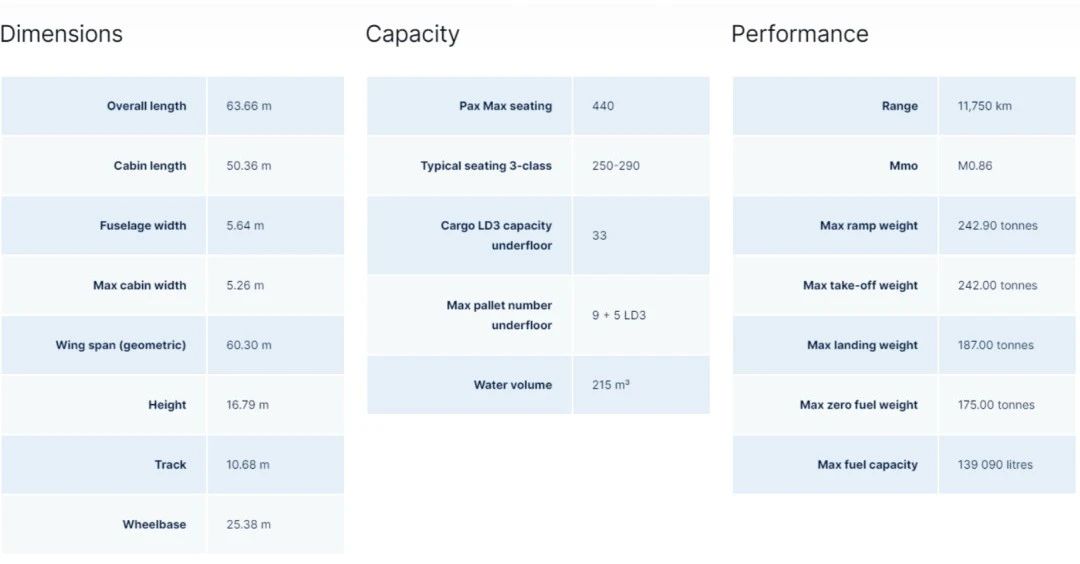Click the 187.00 tonnes landing weight value
This screenshot has width=1080, height=564.
coord(995,345)
